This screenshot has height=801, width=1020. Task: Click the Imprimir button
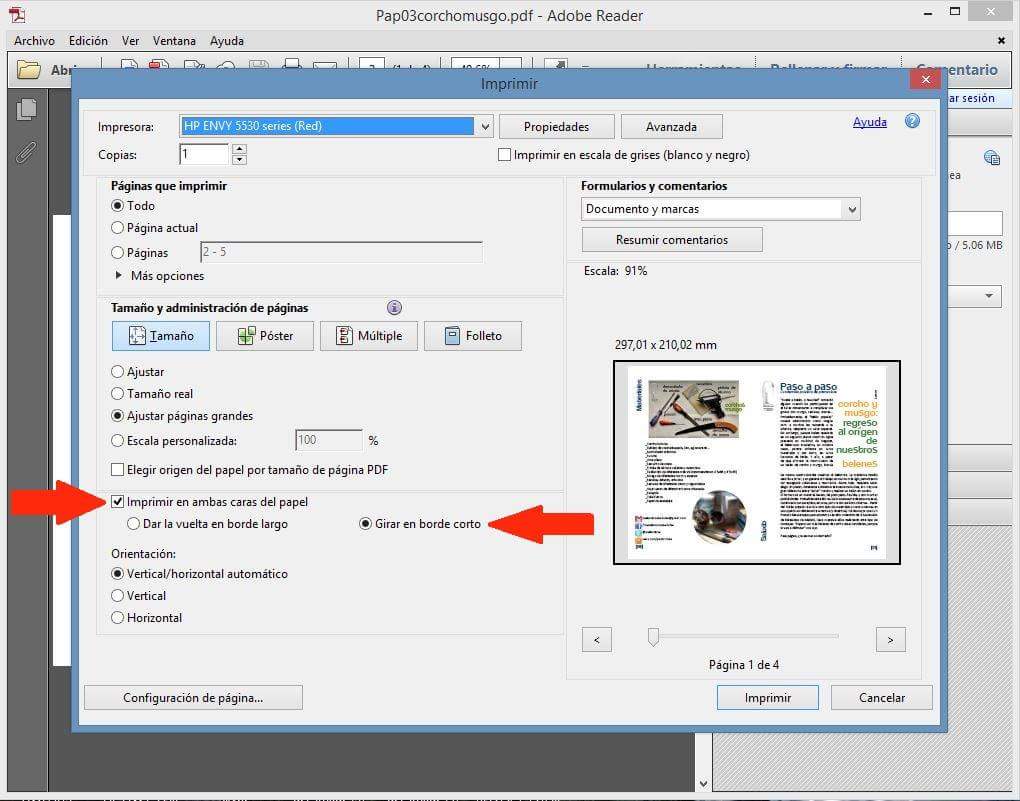pyautogui.click(x=767, y=698)
